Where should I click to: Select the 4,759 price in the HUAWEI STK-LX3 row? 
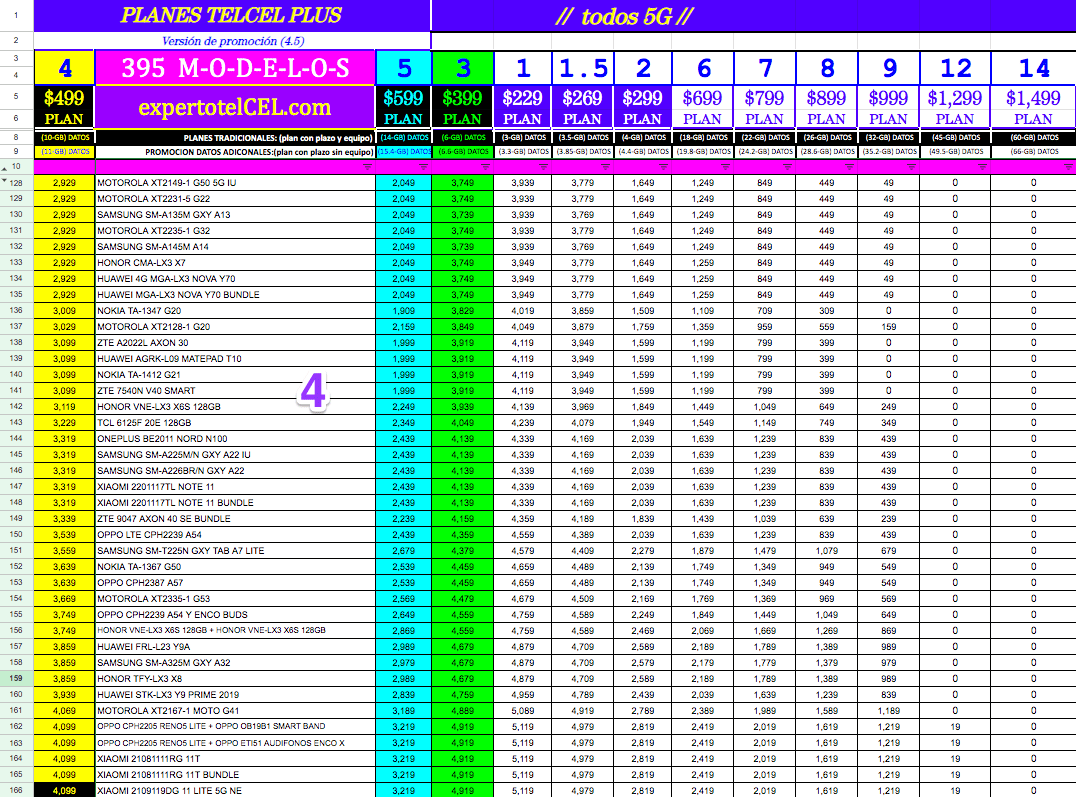pyautogui.click(x=463, y=694)
